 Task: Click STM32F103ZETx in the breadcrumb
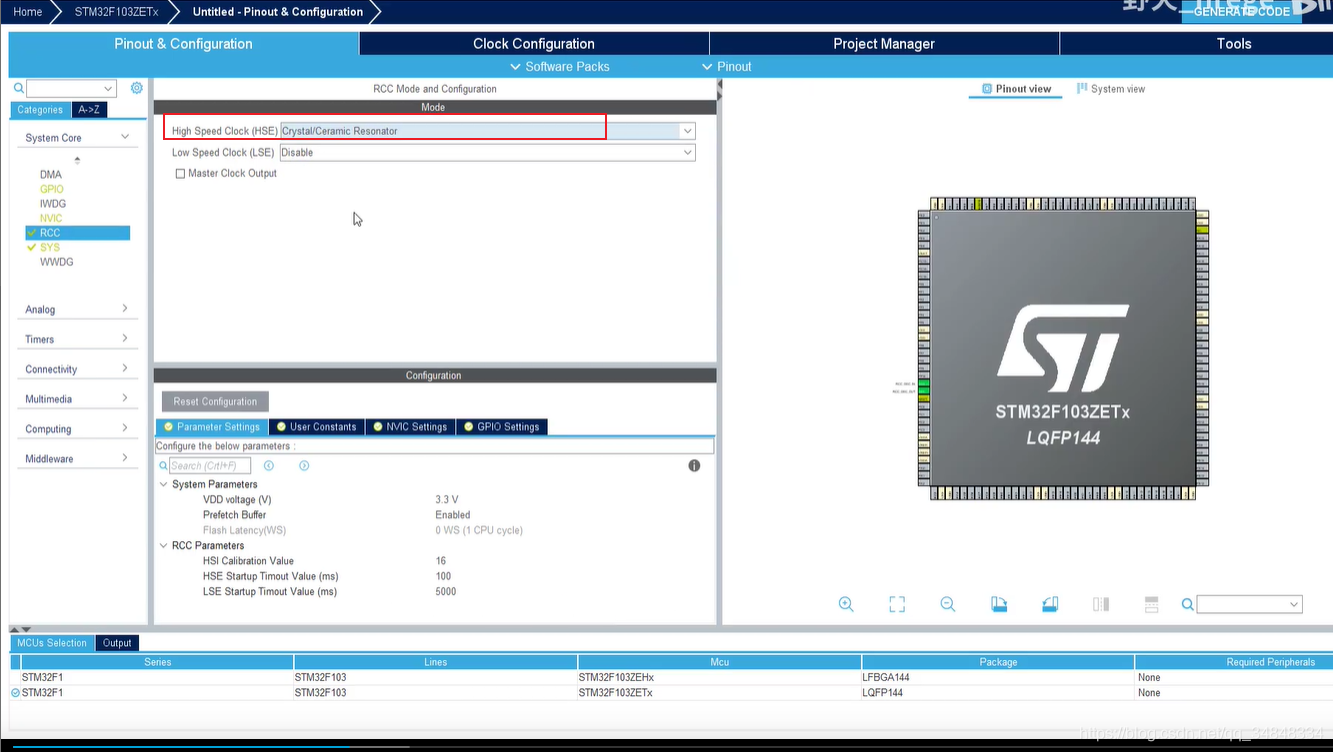116,12
